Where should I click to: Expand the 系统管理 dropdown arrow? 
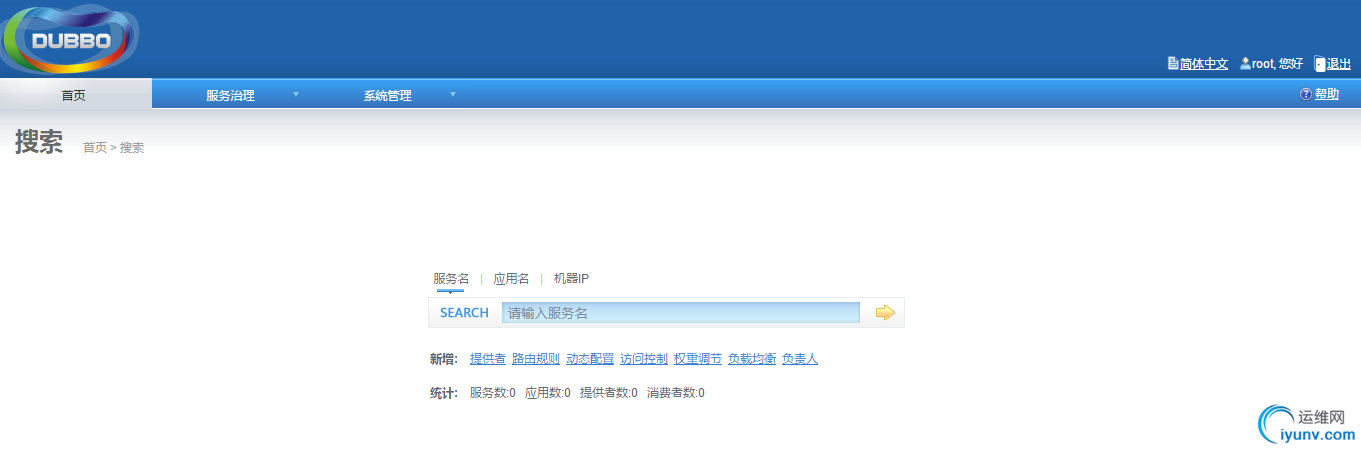(453, 95)
